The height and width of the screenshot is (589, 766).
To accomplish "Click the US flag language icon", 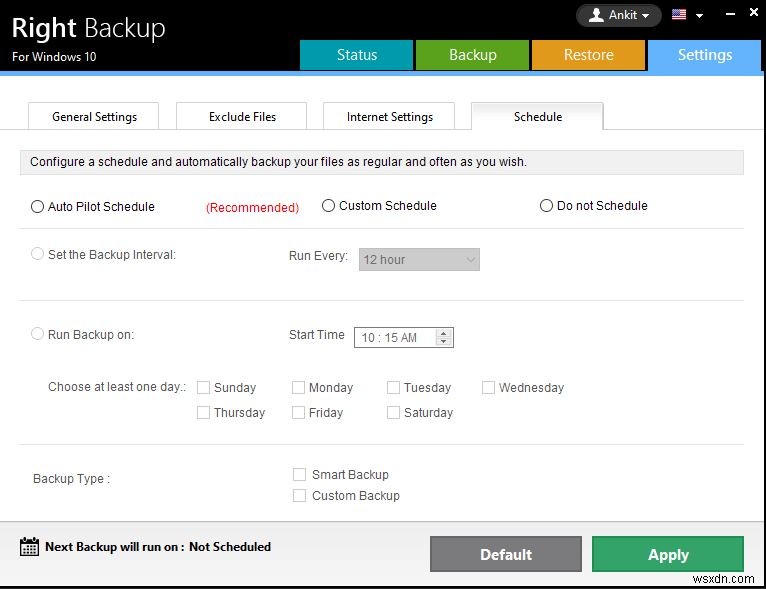I will pos(679,15).
